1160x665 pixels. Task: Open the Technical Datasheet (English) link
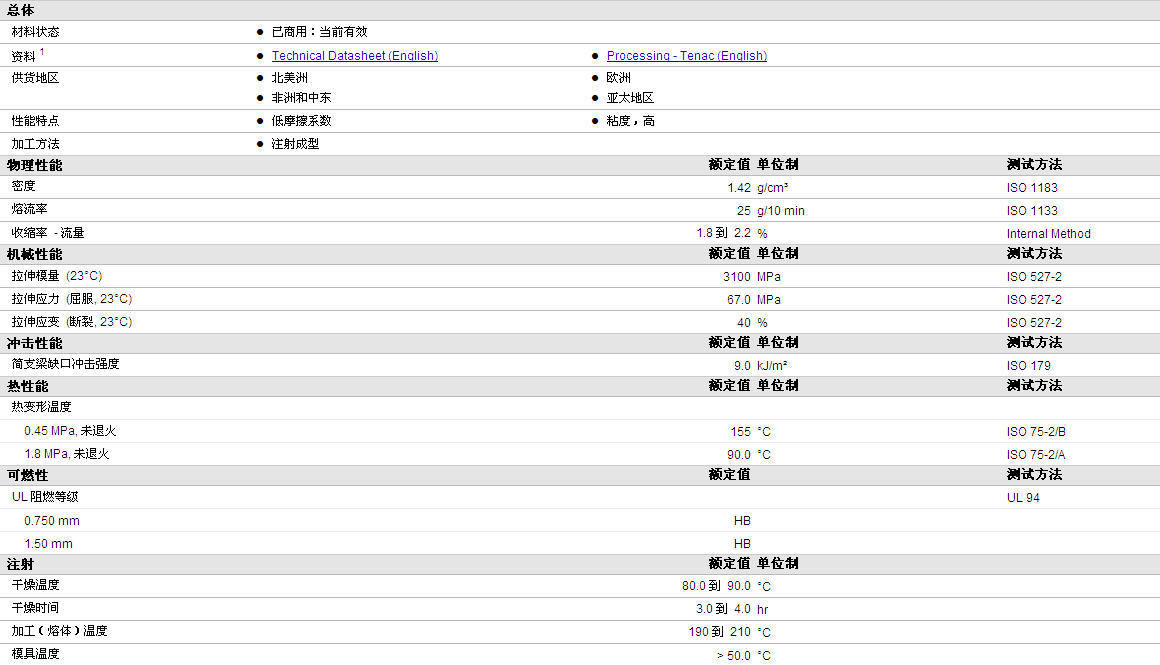click(354, 55)
